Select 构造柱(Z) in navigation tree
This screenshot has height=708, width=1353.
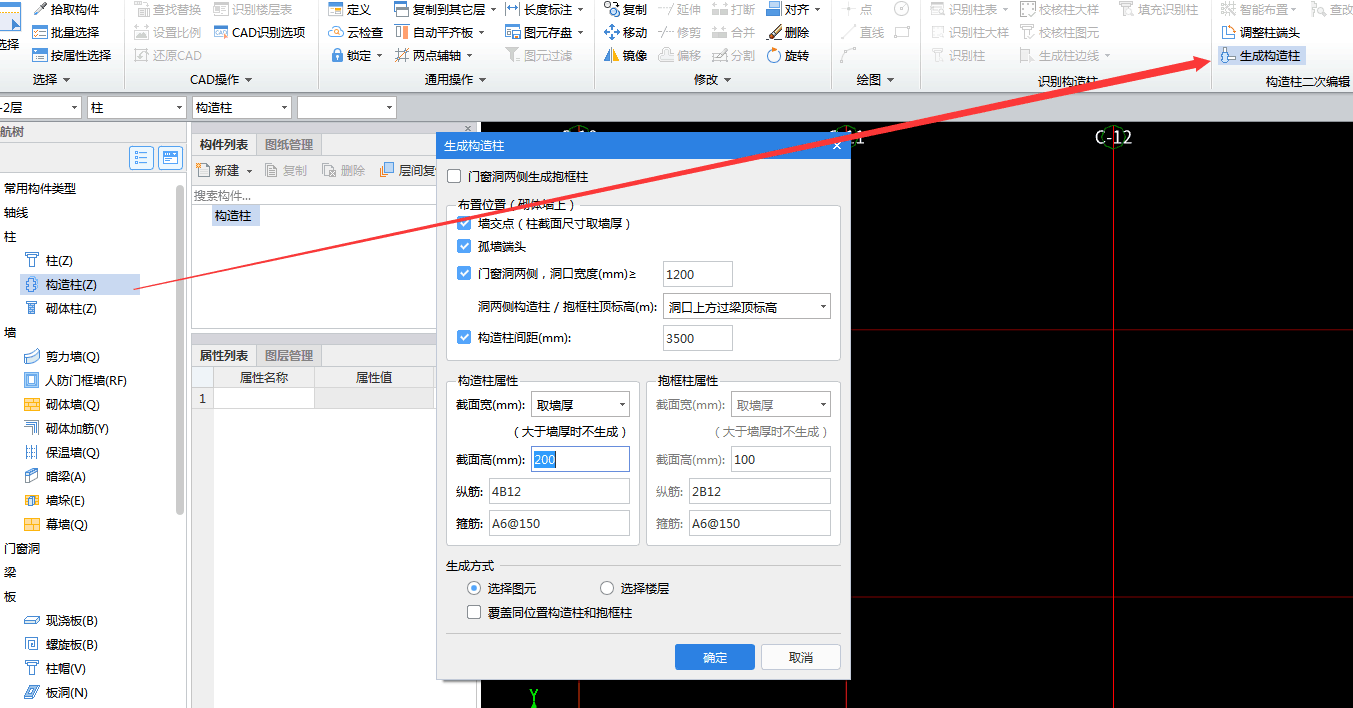pos(70,285)
